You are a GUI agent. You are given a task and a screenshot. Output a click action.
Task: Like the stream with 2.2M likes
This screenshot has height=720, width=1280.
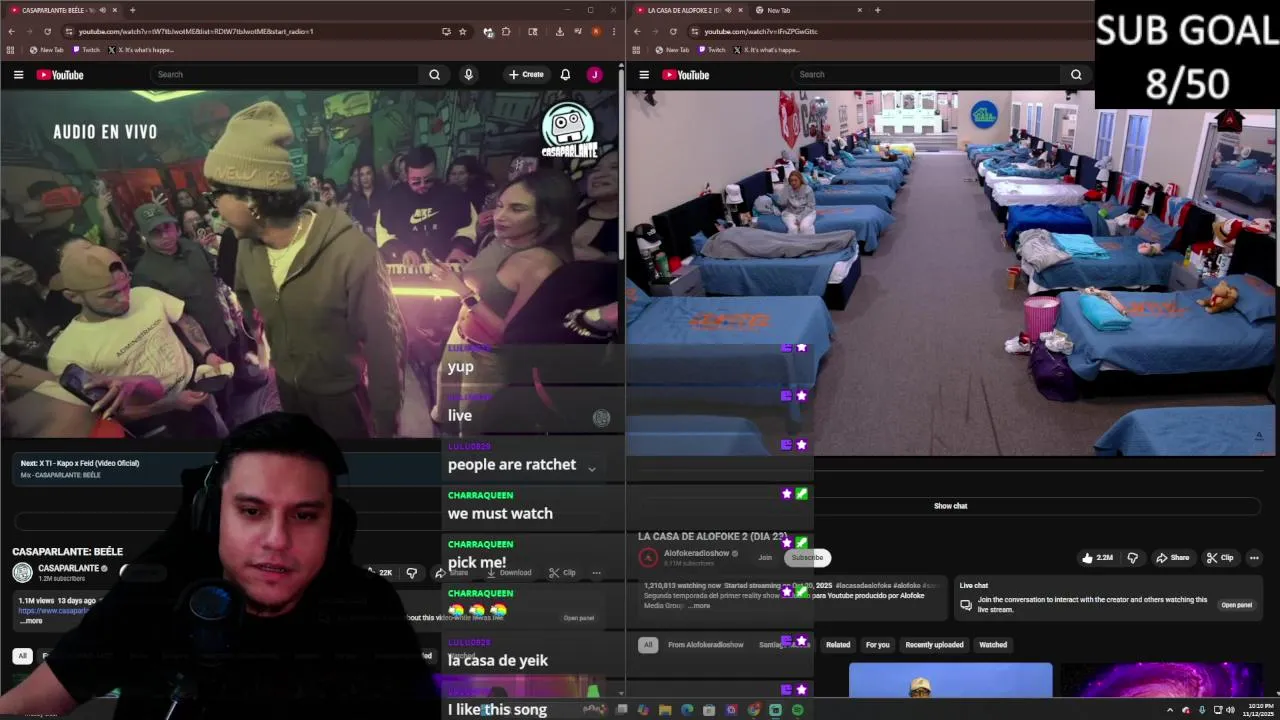coord(1097,558)
